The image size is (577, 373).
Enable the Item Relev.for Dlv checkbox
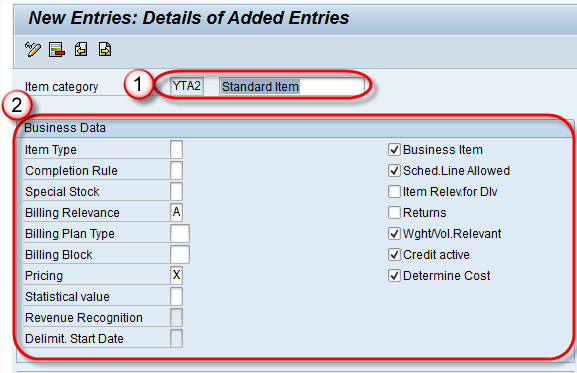click(394, 192)
